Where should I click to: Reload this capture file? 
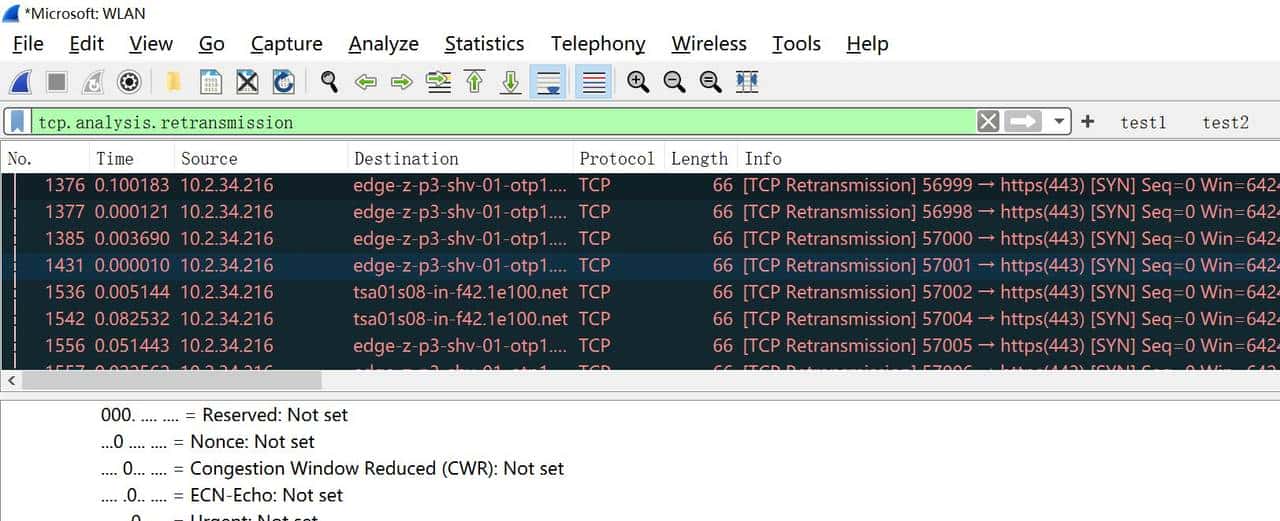(283, 82)
